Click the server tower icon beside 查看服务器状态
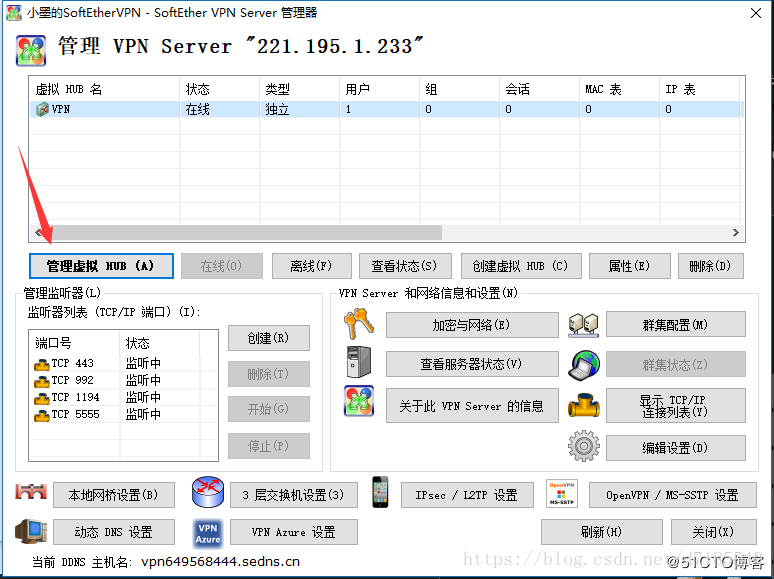 359,362
